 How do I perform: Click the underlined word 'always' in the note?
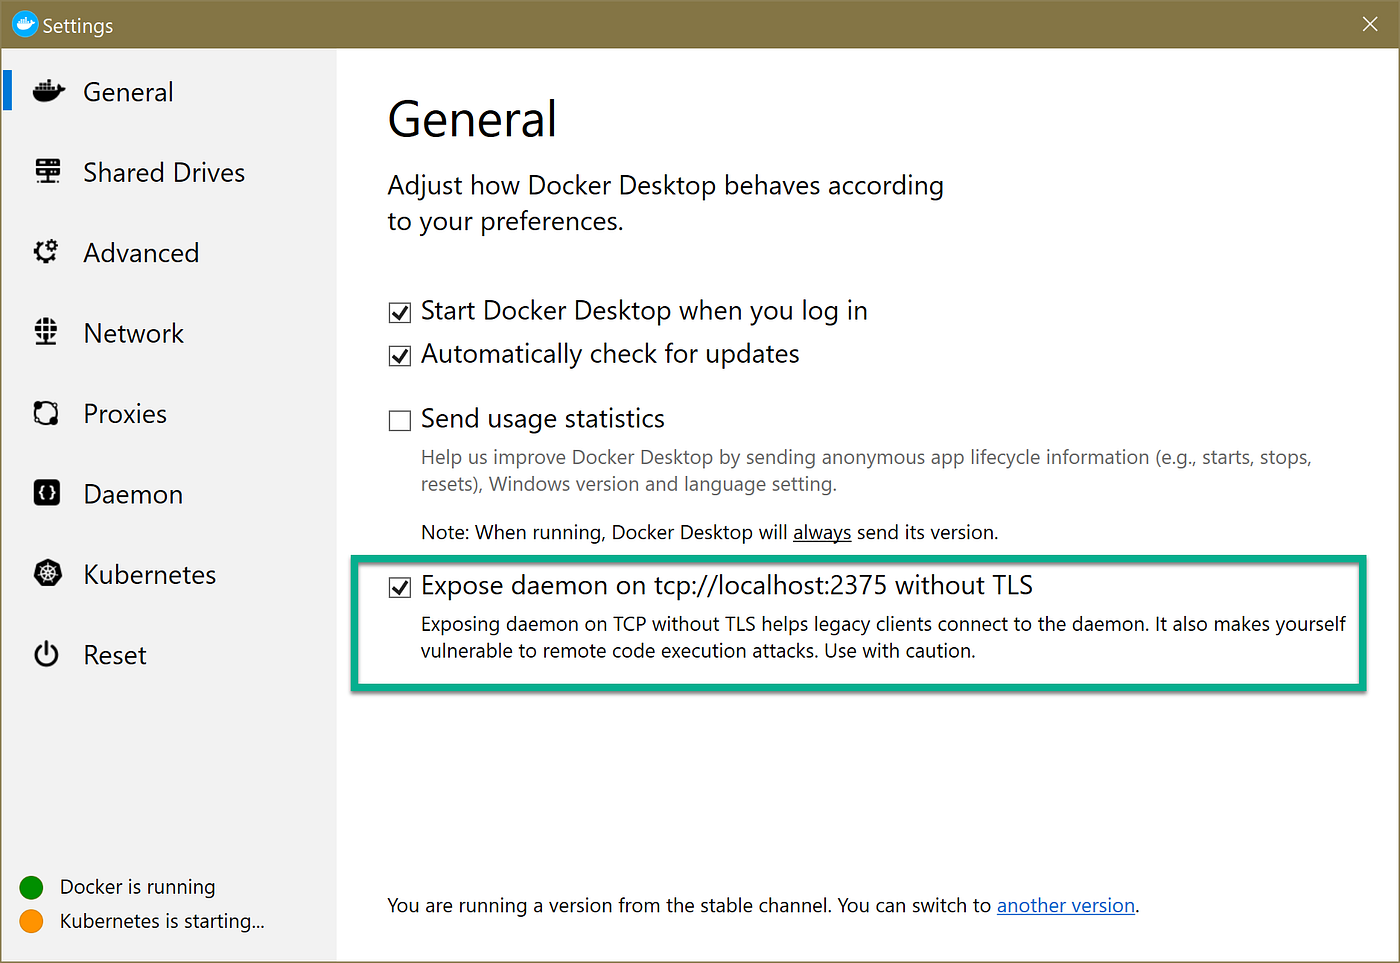[822, 532]
